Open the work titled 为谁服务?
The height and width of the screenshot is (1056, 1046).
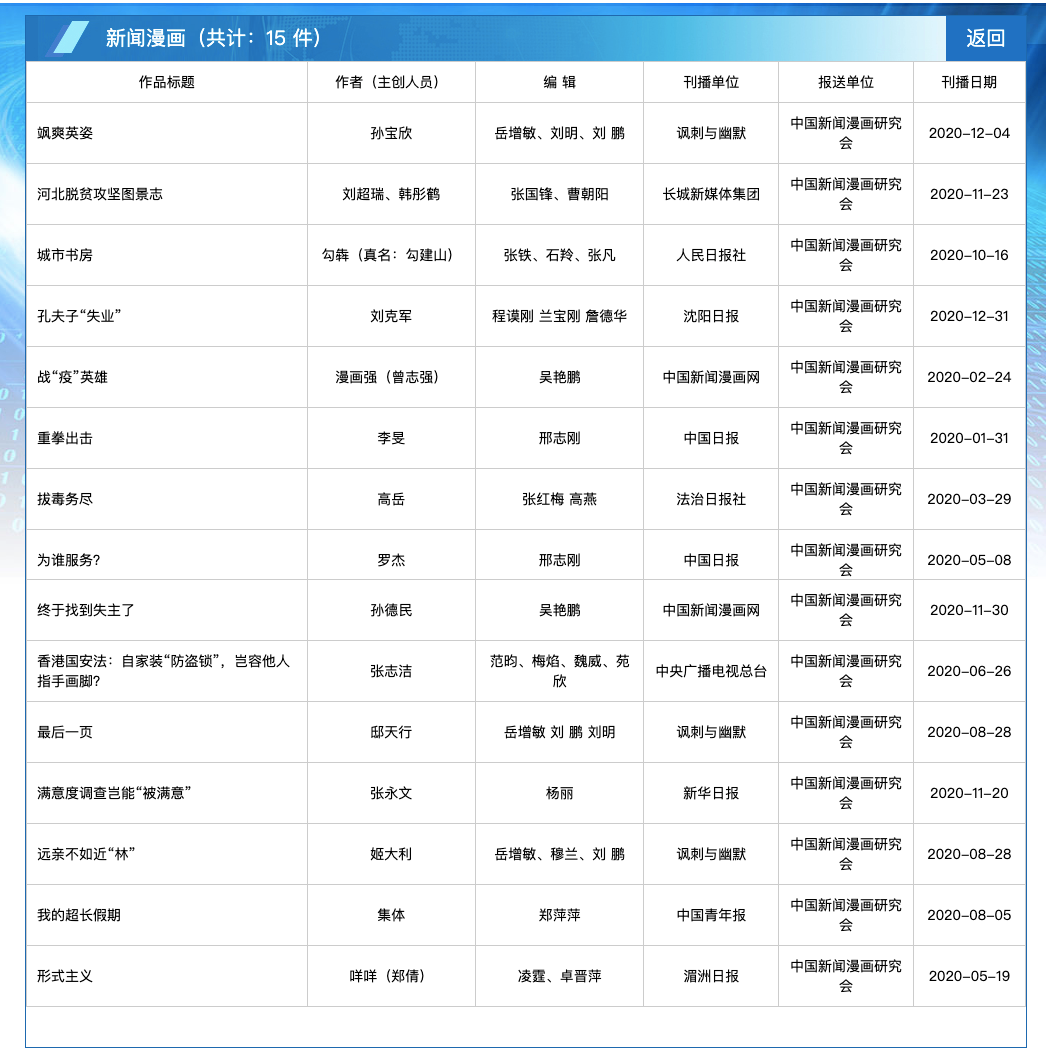[x=68, y=560]
